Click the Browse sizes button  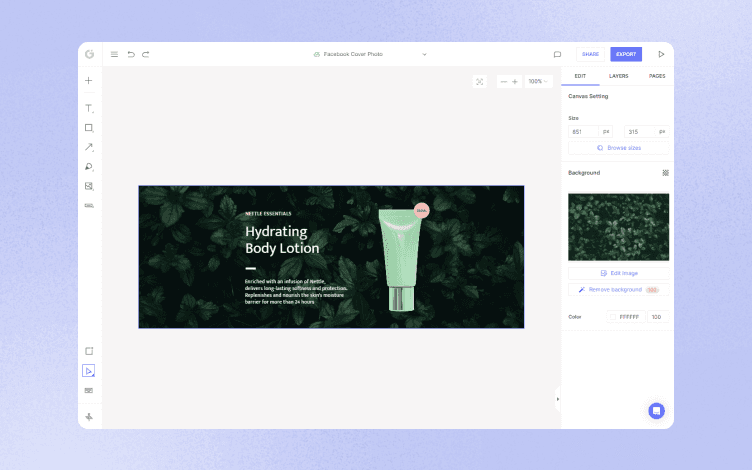coord(619,148)
